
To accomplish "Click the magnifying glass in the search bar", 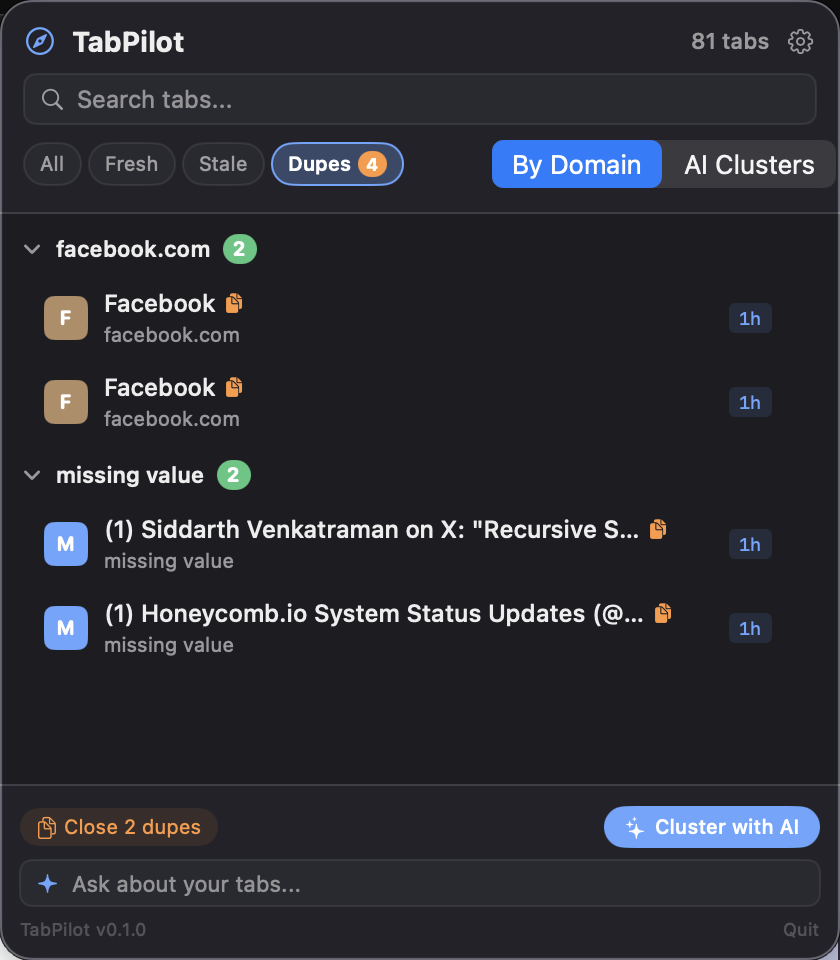I will [x=53, y=99].
